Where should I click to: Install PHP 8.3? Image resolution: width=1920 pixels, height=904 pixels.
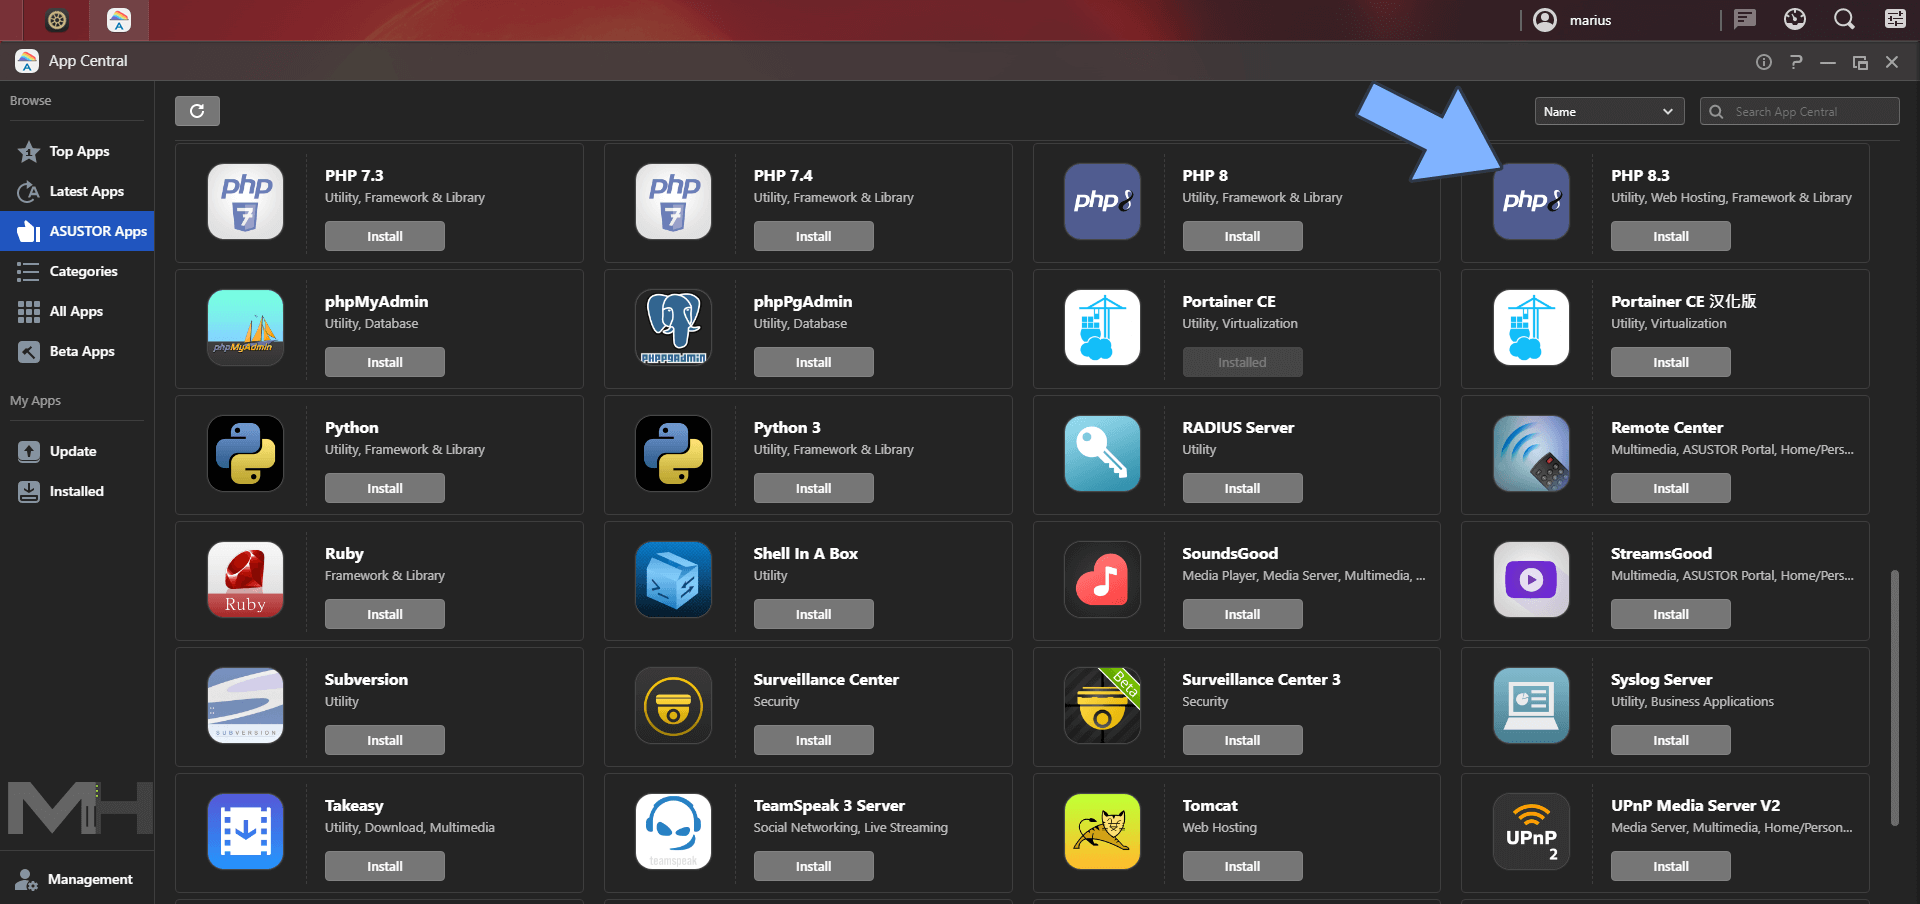[1670, 236]
